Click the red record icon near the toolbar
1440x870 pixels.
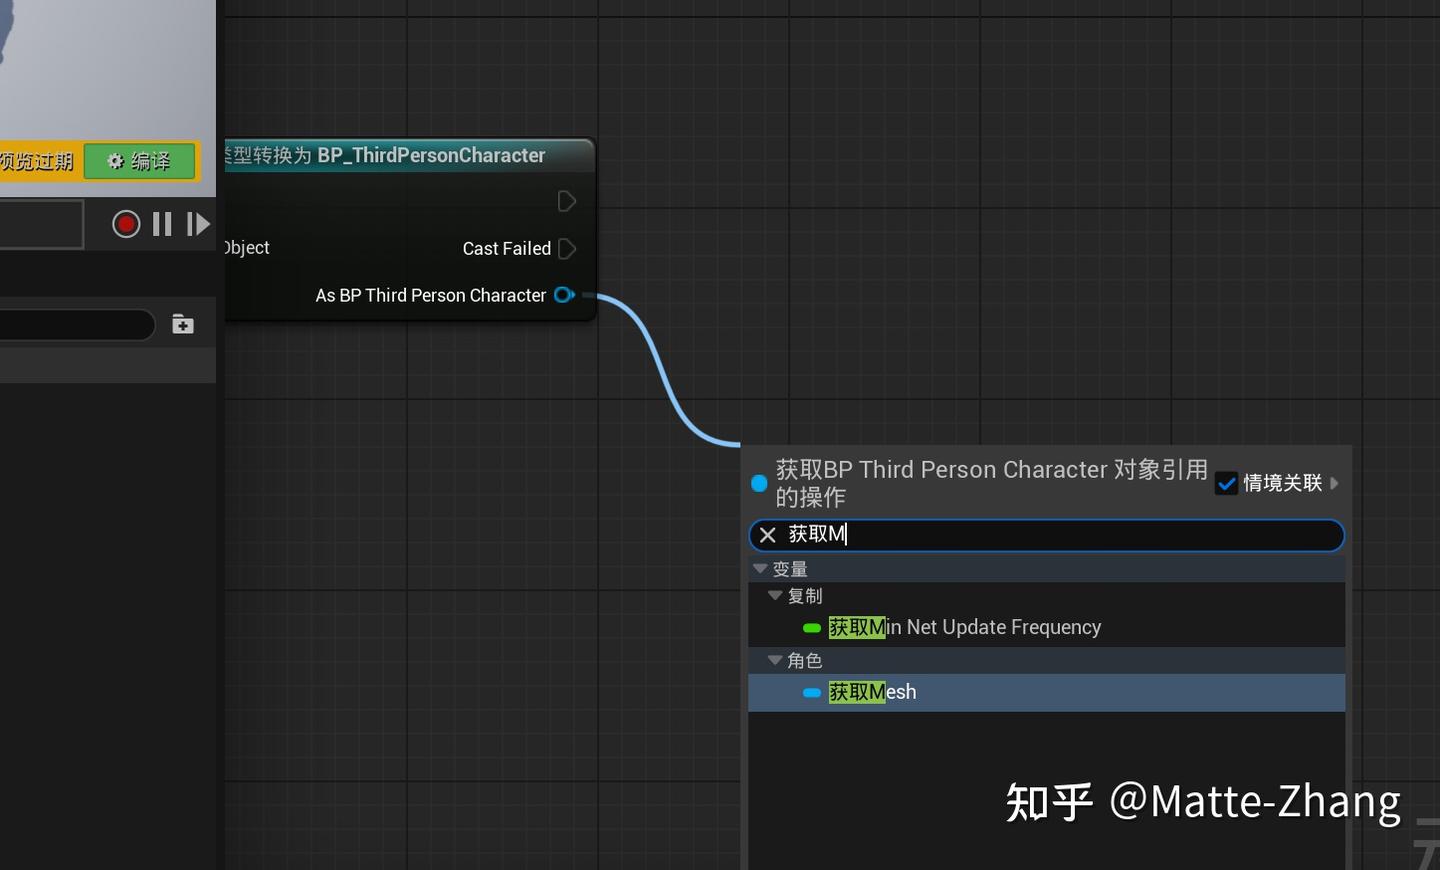point(125,223)
